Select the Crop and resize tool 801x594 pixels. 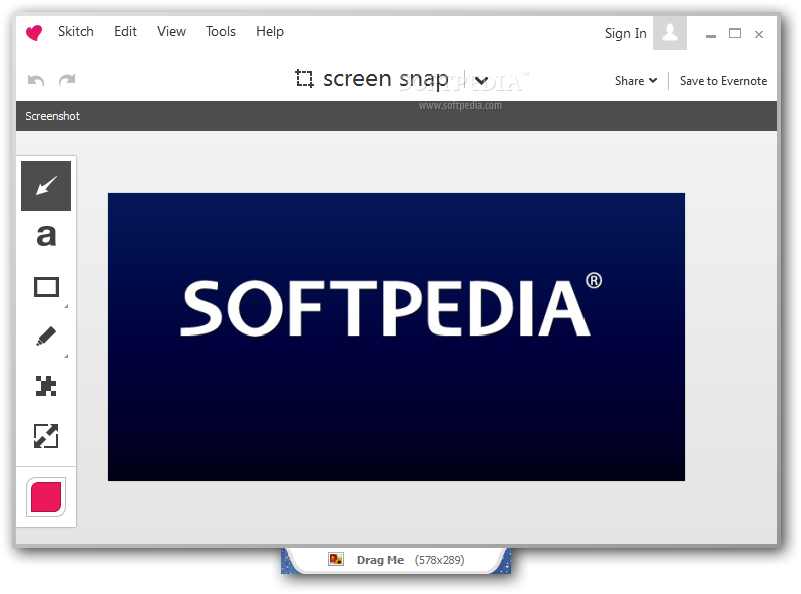pyautogui.click(x=46, y=436)
